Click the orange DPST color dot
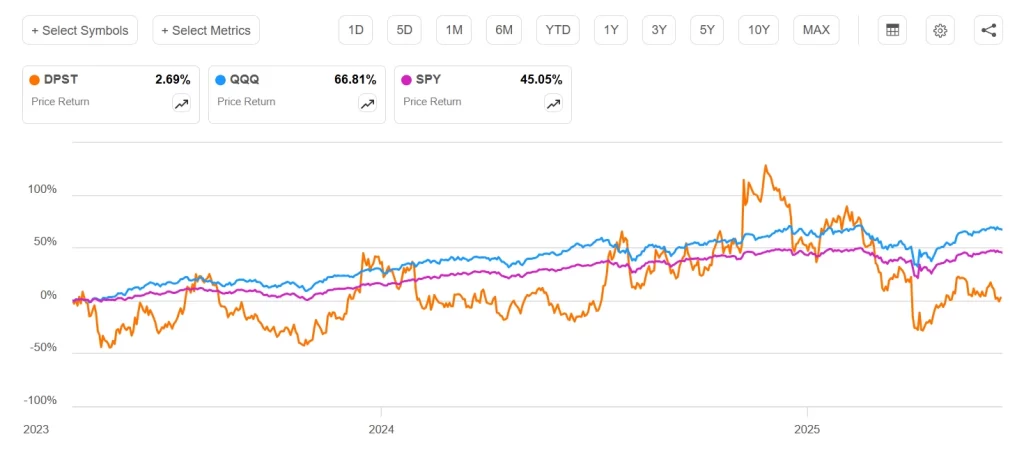Viewport: 1024px width, 464px height. 36,80
